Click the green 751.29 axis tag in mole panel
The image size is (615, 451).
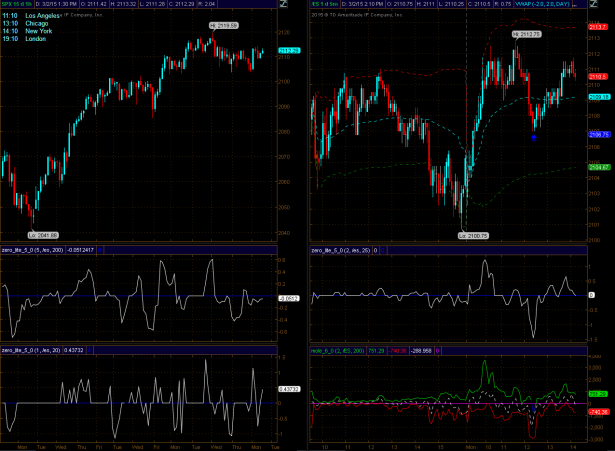[x=598, y=394]
